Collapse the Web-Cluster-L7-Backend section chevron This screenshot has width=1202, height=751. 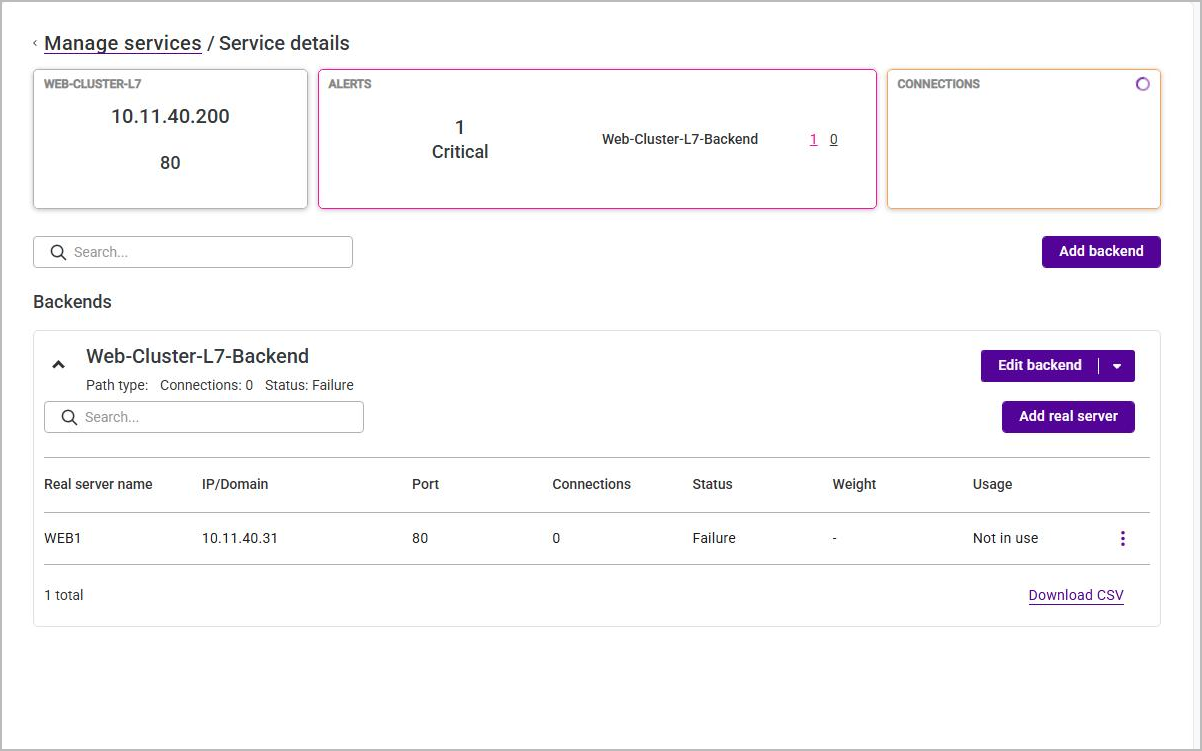(x=59, y=366)
